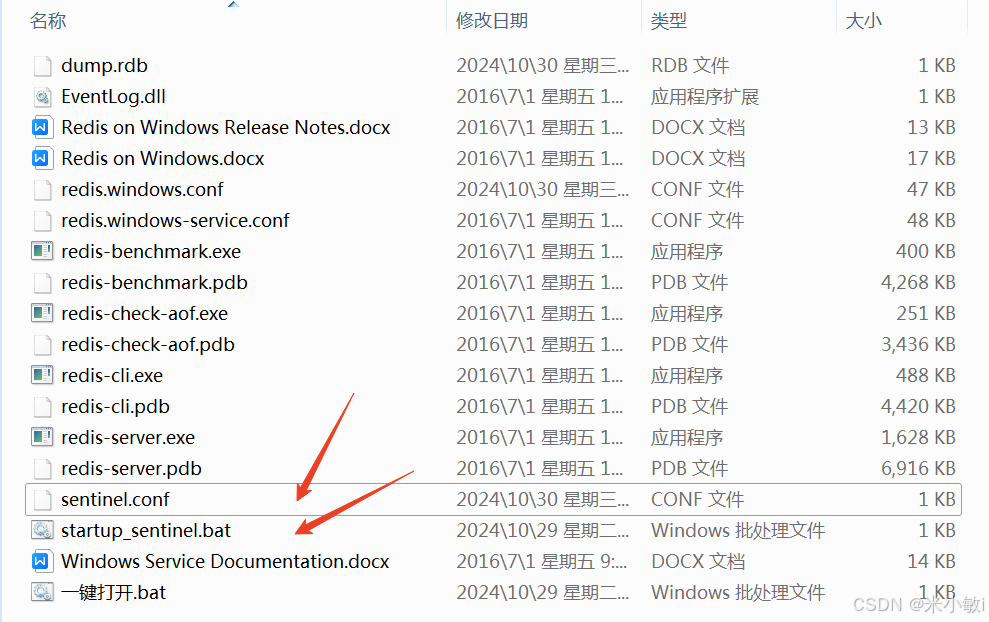Select the file name sentinel.conf

pos(115,500)
